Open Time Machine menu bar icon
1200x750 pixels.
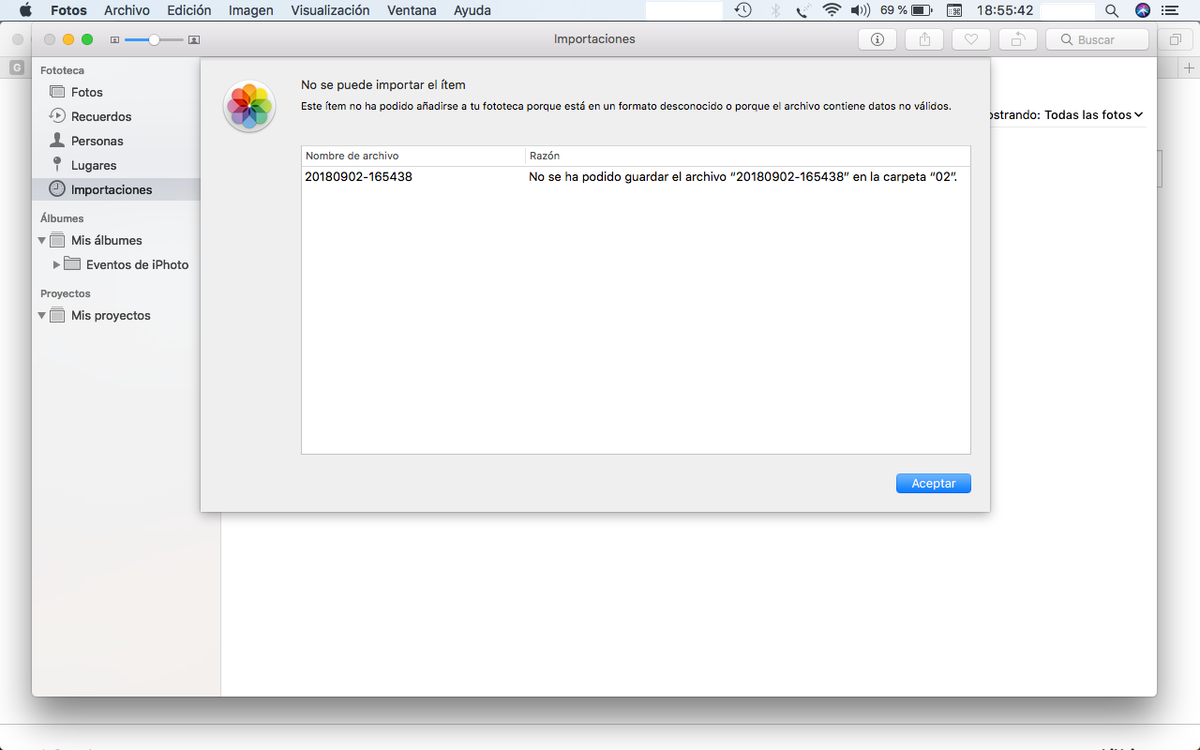coord(743,10)
